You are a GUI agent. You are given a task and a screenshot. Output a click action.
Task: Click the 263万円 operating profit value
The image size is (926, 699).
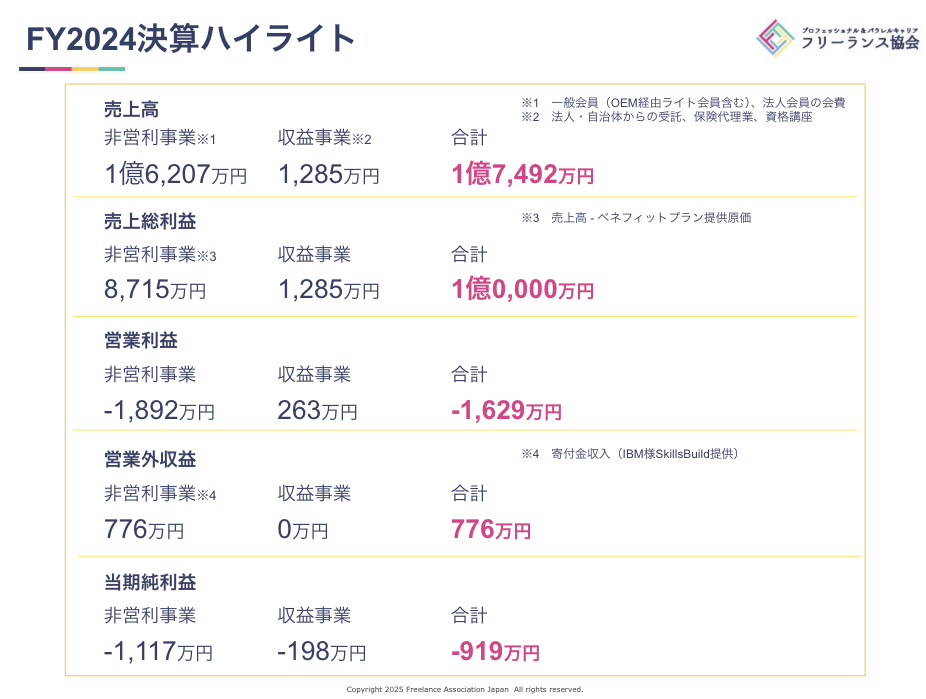click(x=317, y=410)
